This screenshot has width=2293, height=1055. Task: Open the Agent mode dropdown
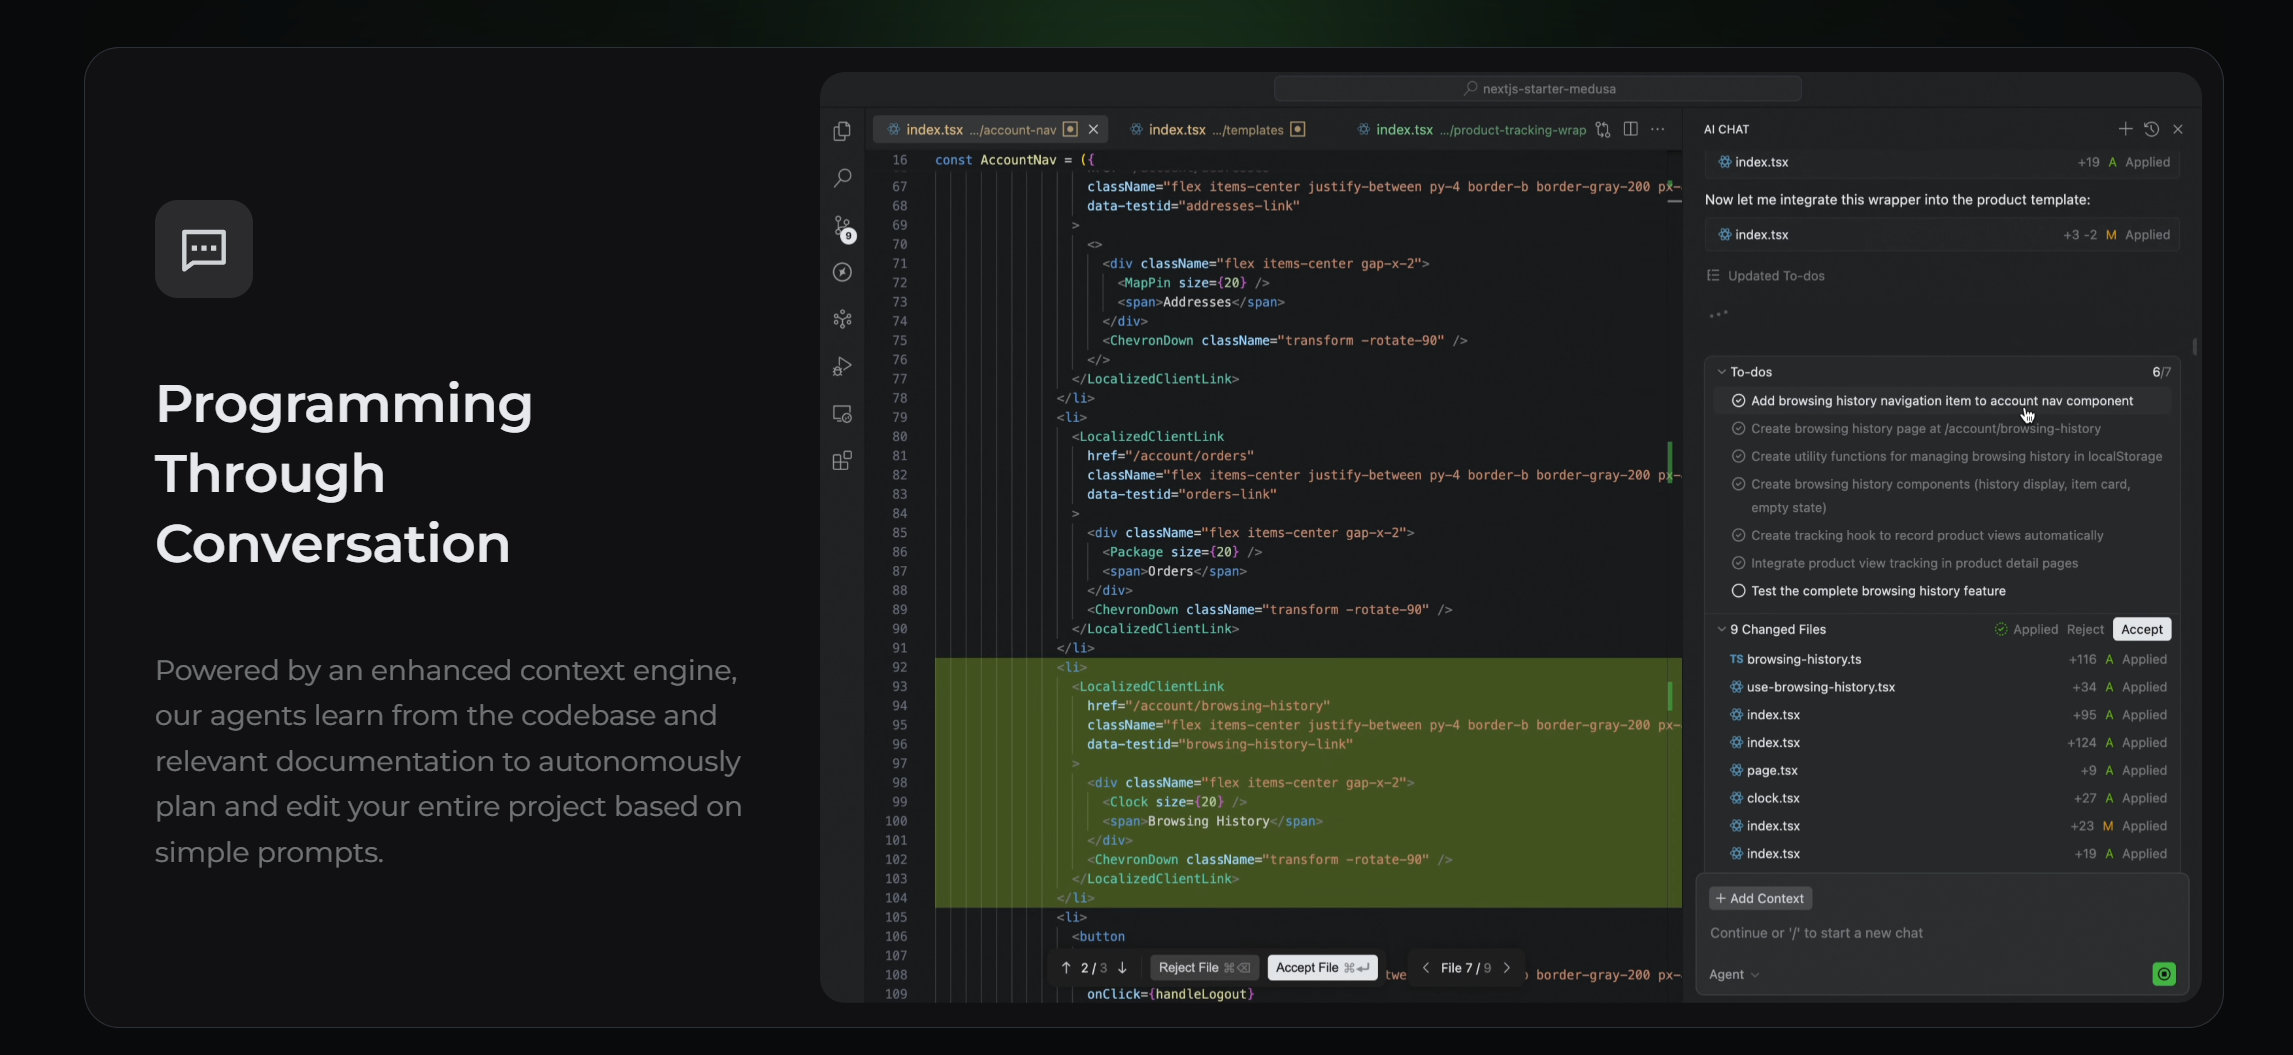1733,974
